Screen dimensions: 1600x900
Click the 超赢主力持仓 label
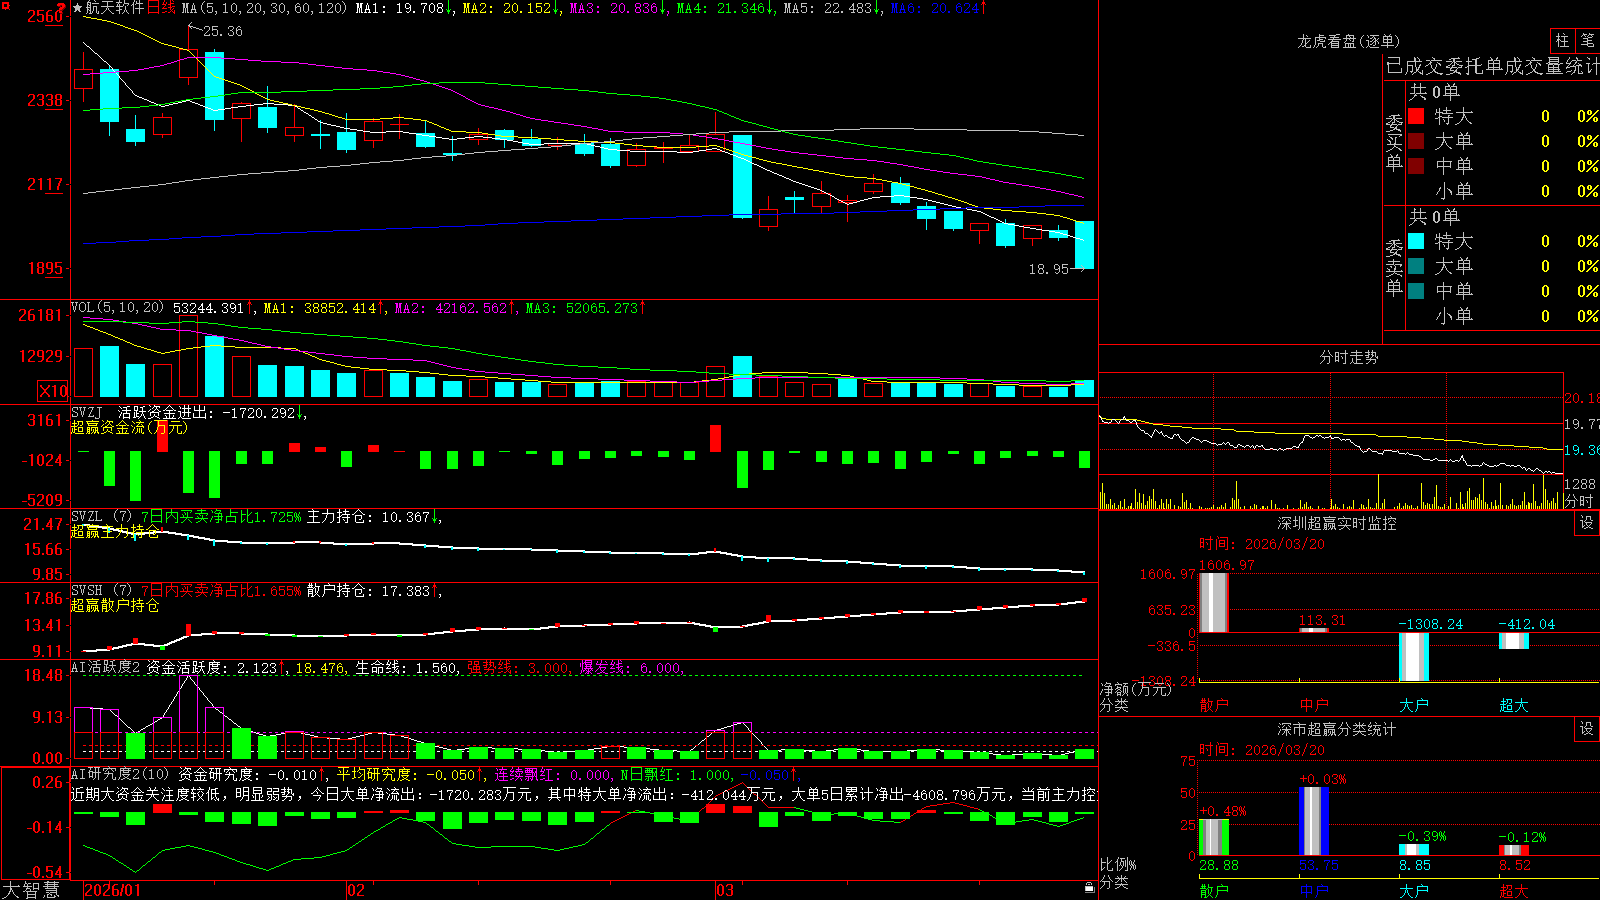click(115, 531)
